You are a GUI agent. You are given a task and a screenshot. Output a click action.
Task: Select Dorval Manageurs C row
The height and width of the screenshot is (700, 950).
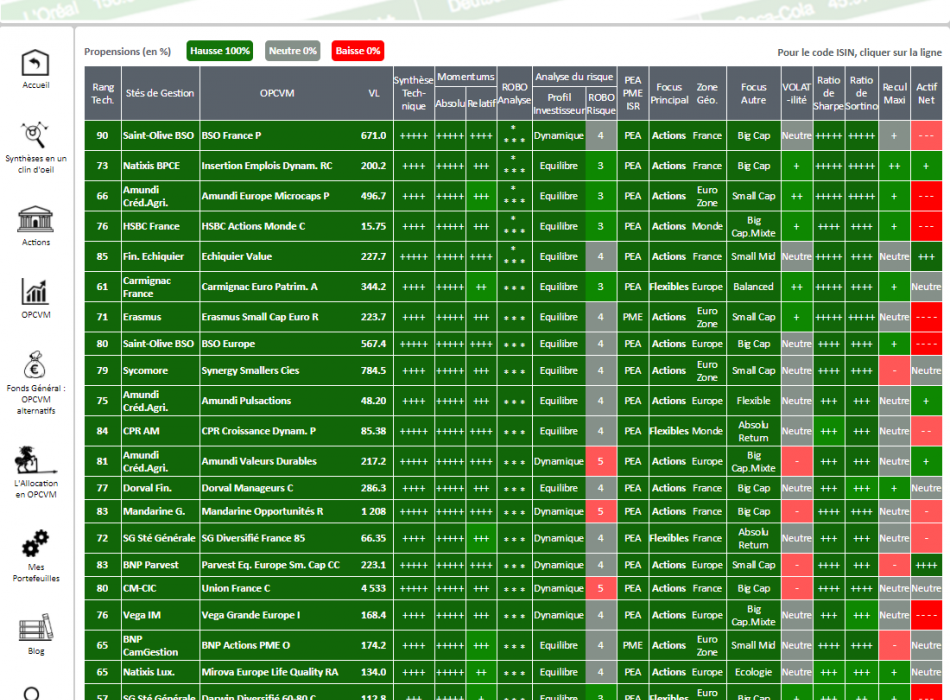tap(513, 488)
